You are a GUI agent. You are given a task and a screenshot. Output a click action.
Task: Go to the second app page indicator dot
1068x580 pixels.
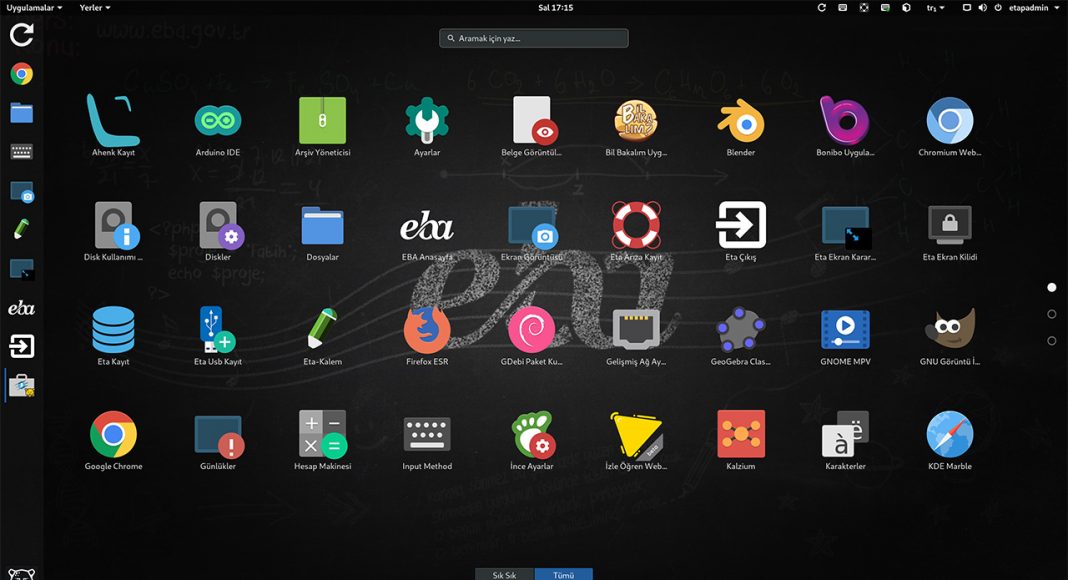[x=1052, y=314]
